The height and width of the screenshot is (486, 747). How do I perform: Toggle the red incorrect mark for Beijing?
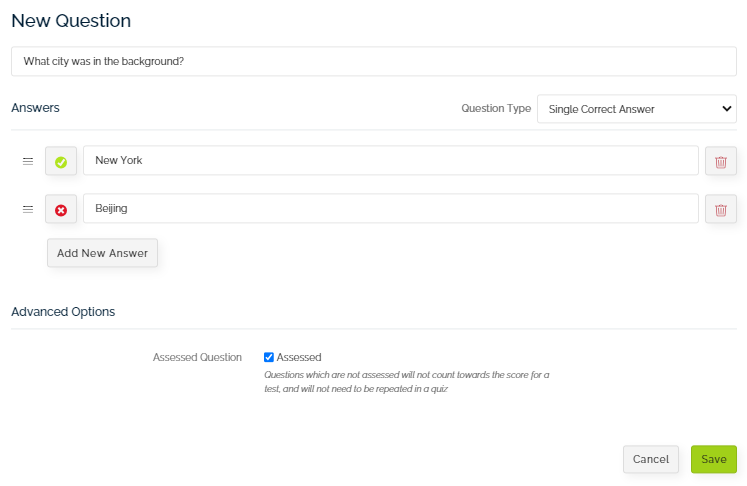61,209
